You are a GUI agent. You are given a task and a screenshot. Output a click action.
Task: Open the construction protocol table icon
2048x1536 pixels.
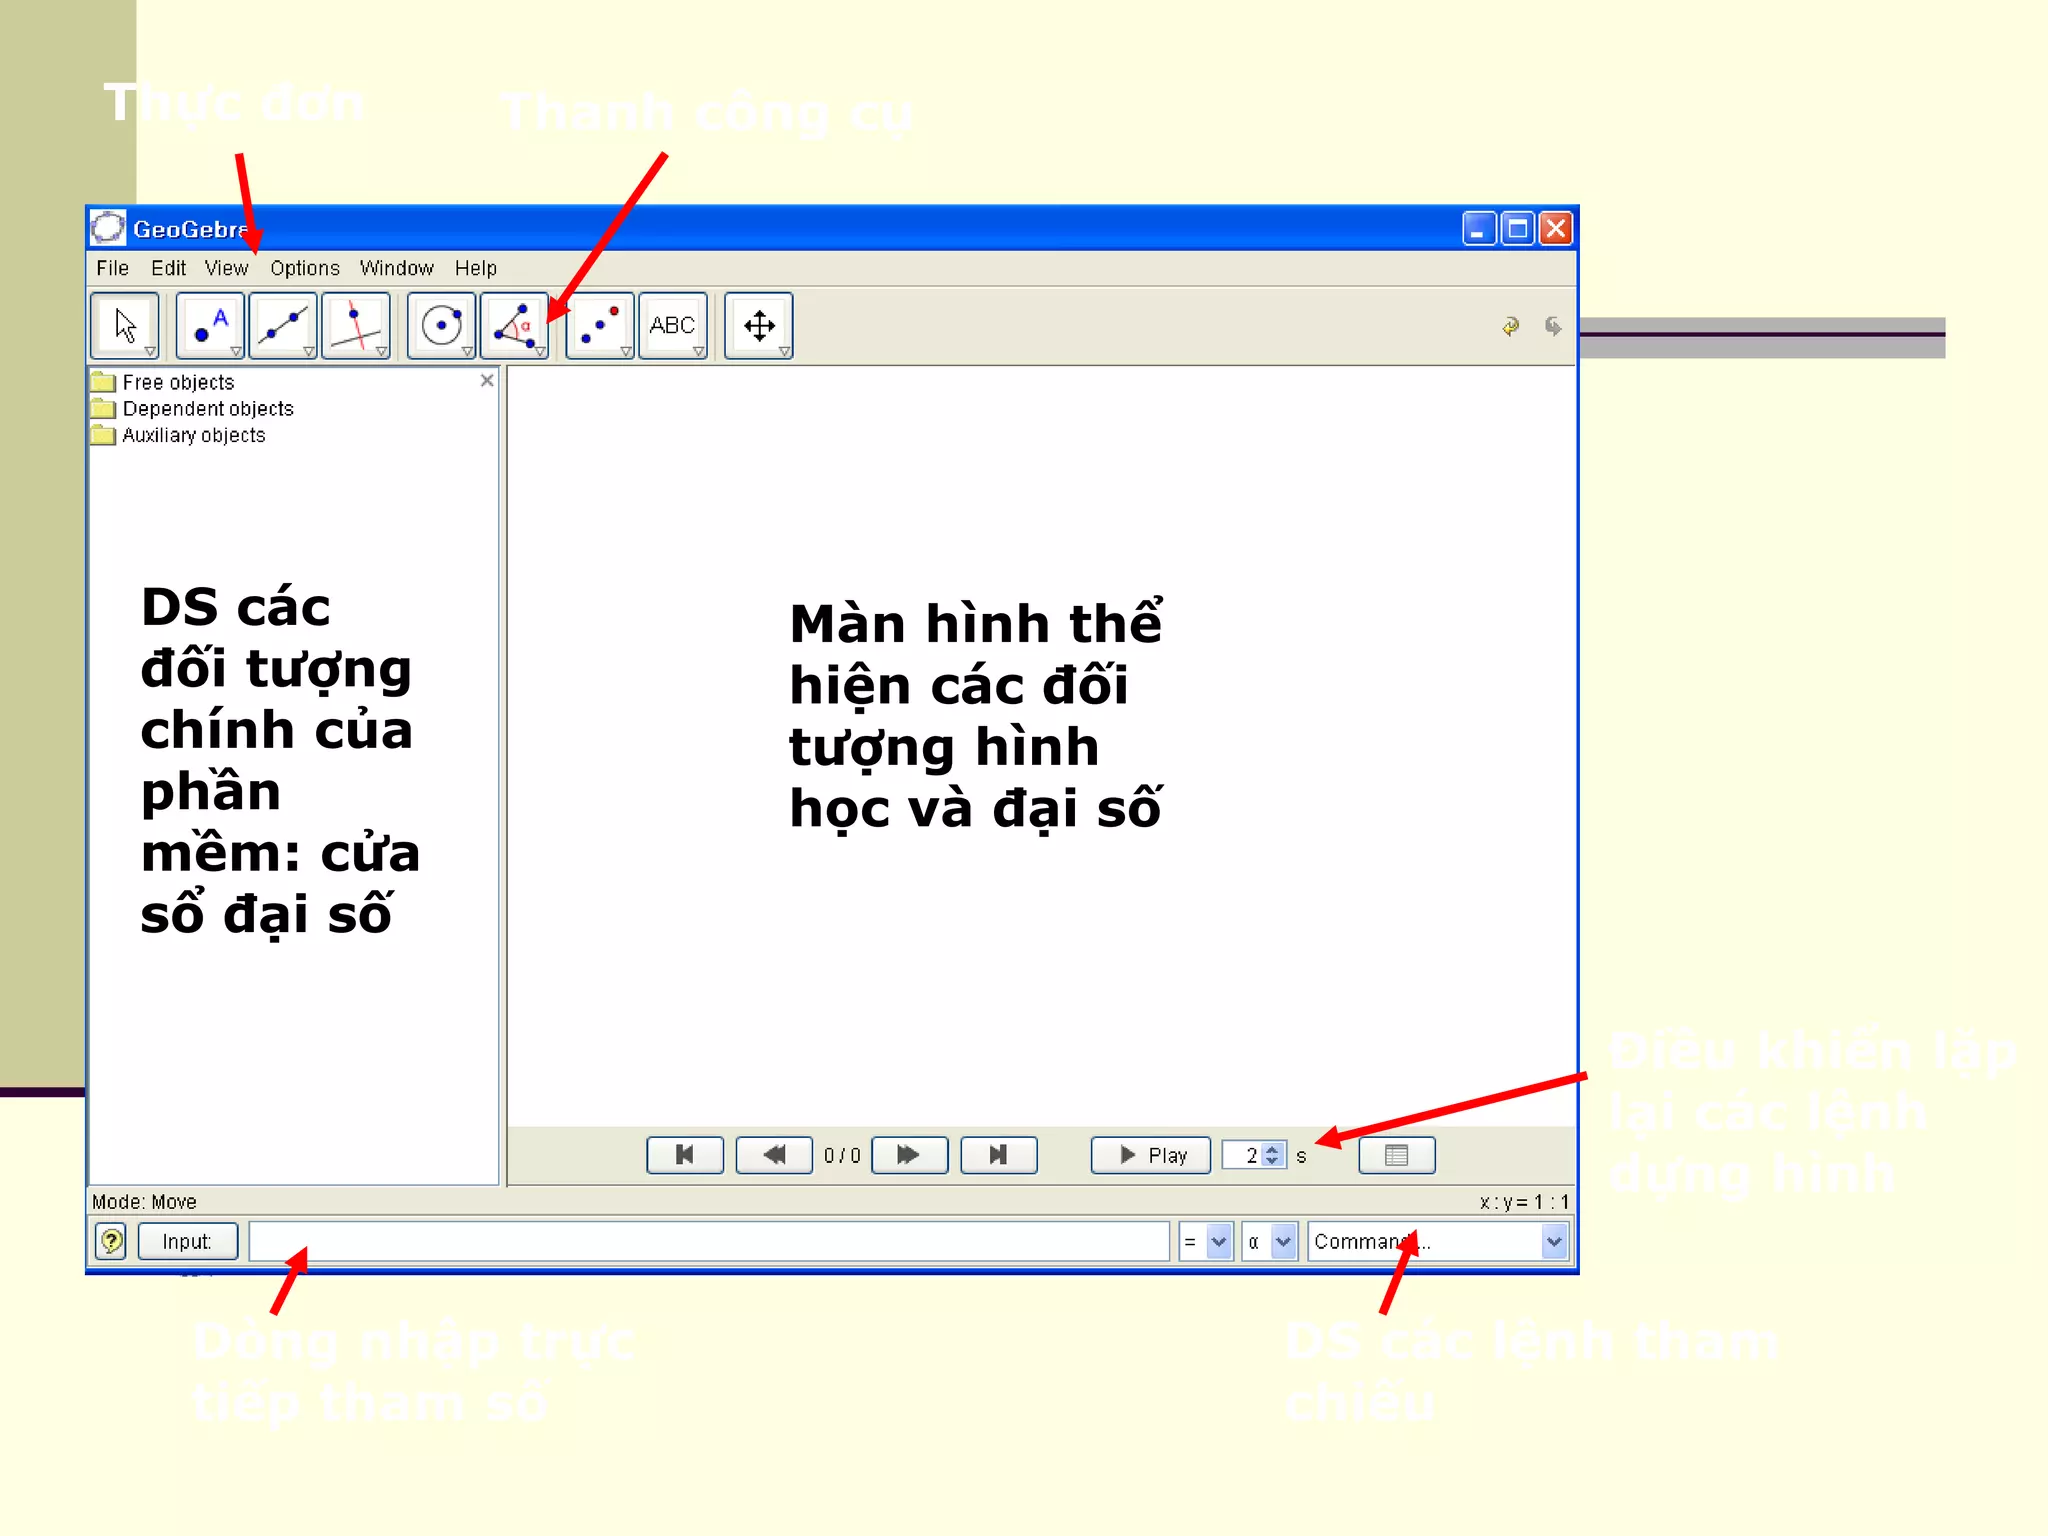click(x=1397, y=1155)
